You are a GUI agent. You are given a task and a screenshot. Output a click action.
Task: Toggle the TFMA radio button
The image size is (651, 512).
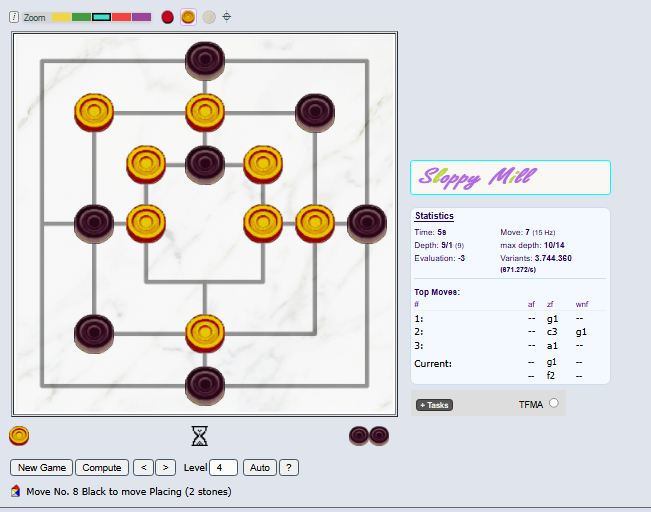coord(554,403)
